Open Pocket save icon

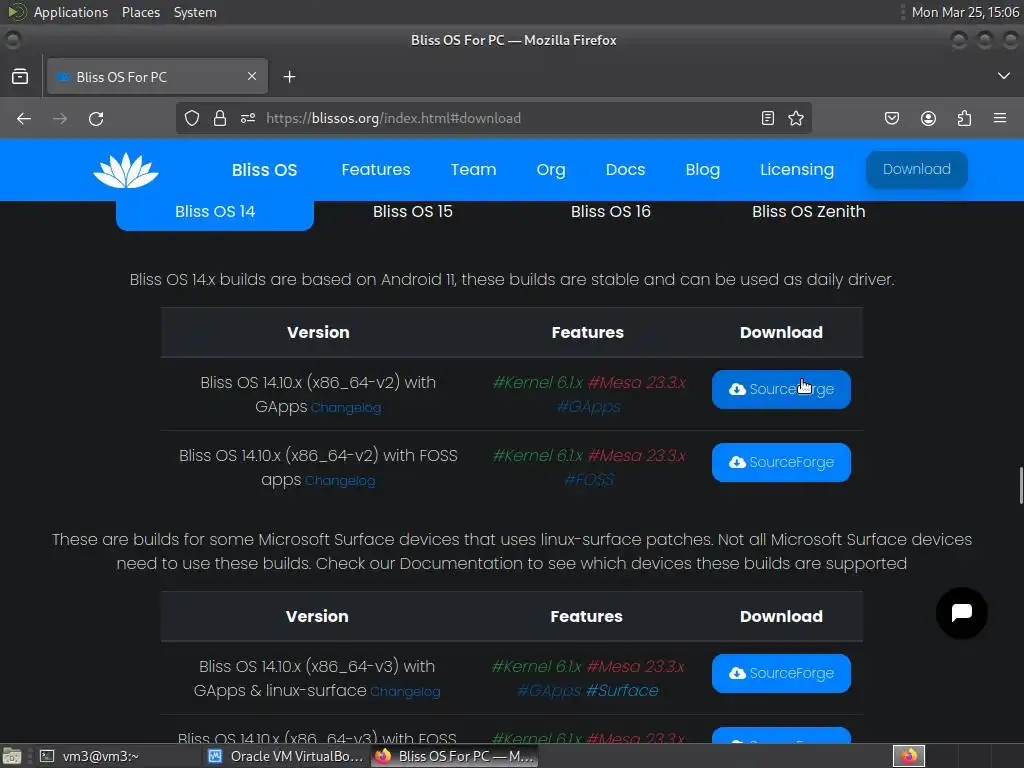coord(892,118)
